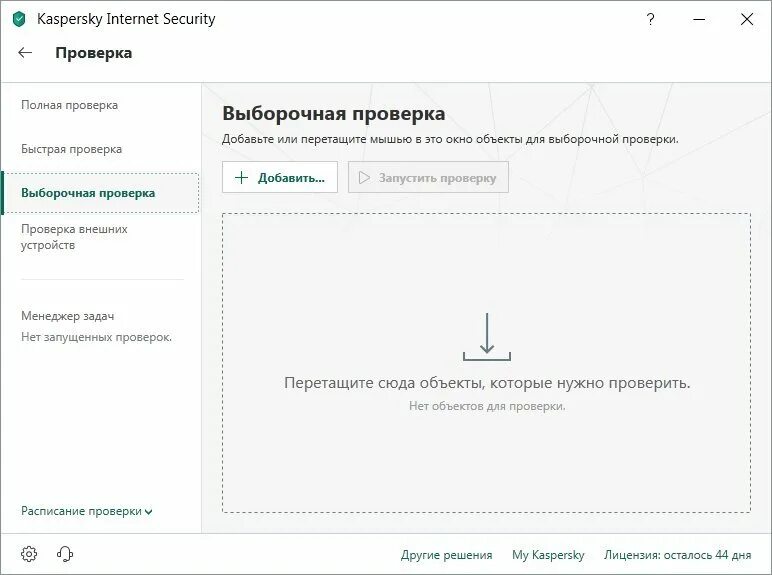Viewport: 772px width, 575px height.
Task: Go back with the left arrow icon
Action: pyautogui.click(x=25, y=53)
